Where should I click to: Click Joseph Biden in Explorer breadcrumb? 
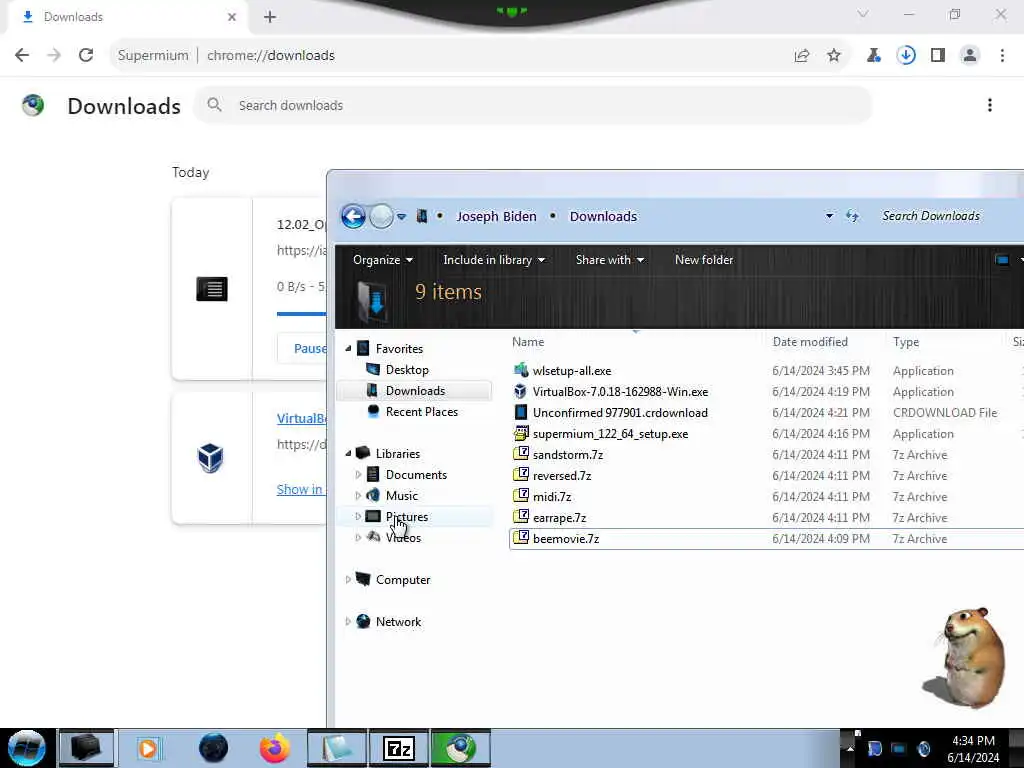point(496,216)
